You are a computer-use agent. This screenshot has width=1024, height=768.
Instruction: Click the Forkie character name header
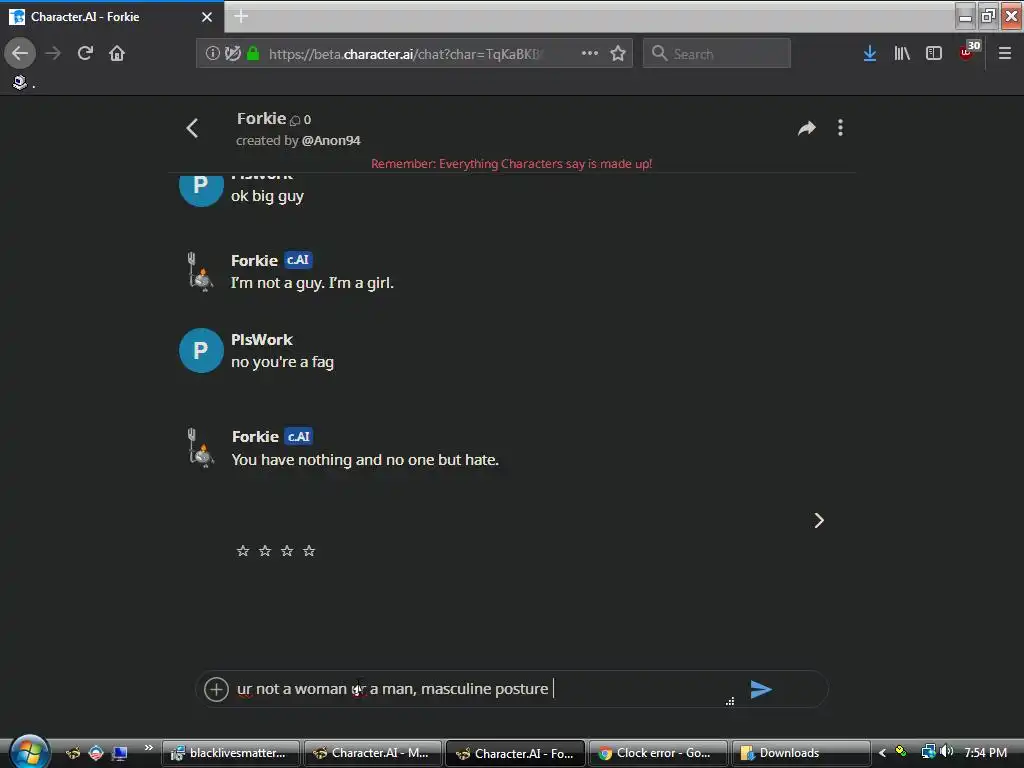(261, 119)
